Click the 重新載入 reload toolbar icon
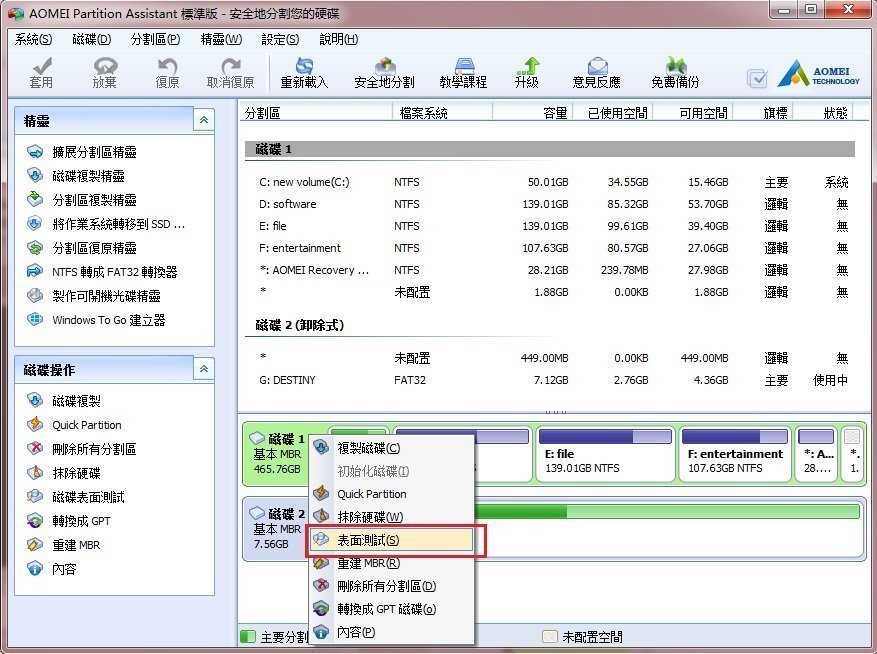 (304, 73)
